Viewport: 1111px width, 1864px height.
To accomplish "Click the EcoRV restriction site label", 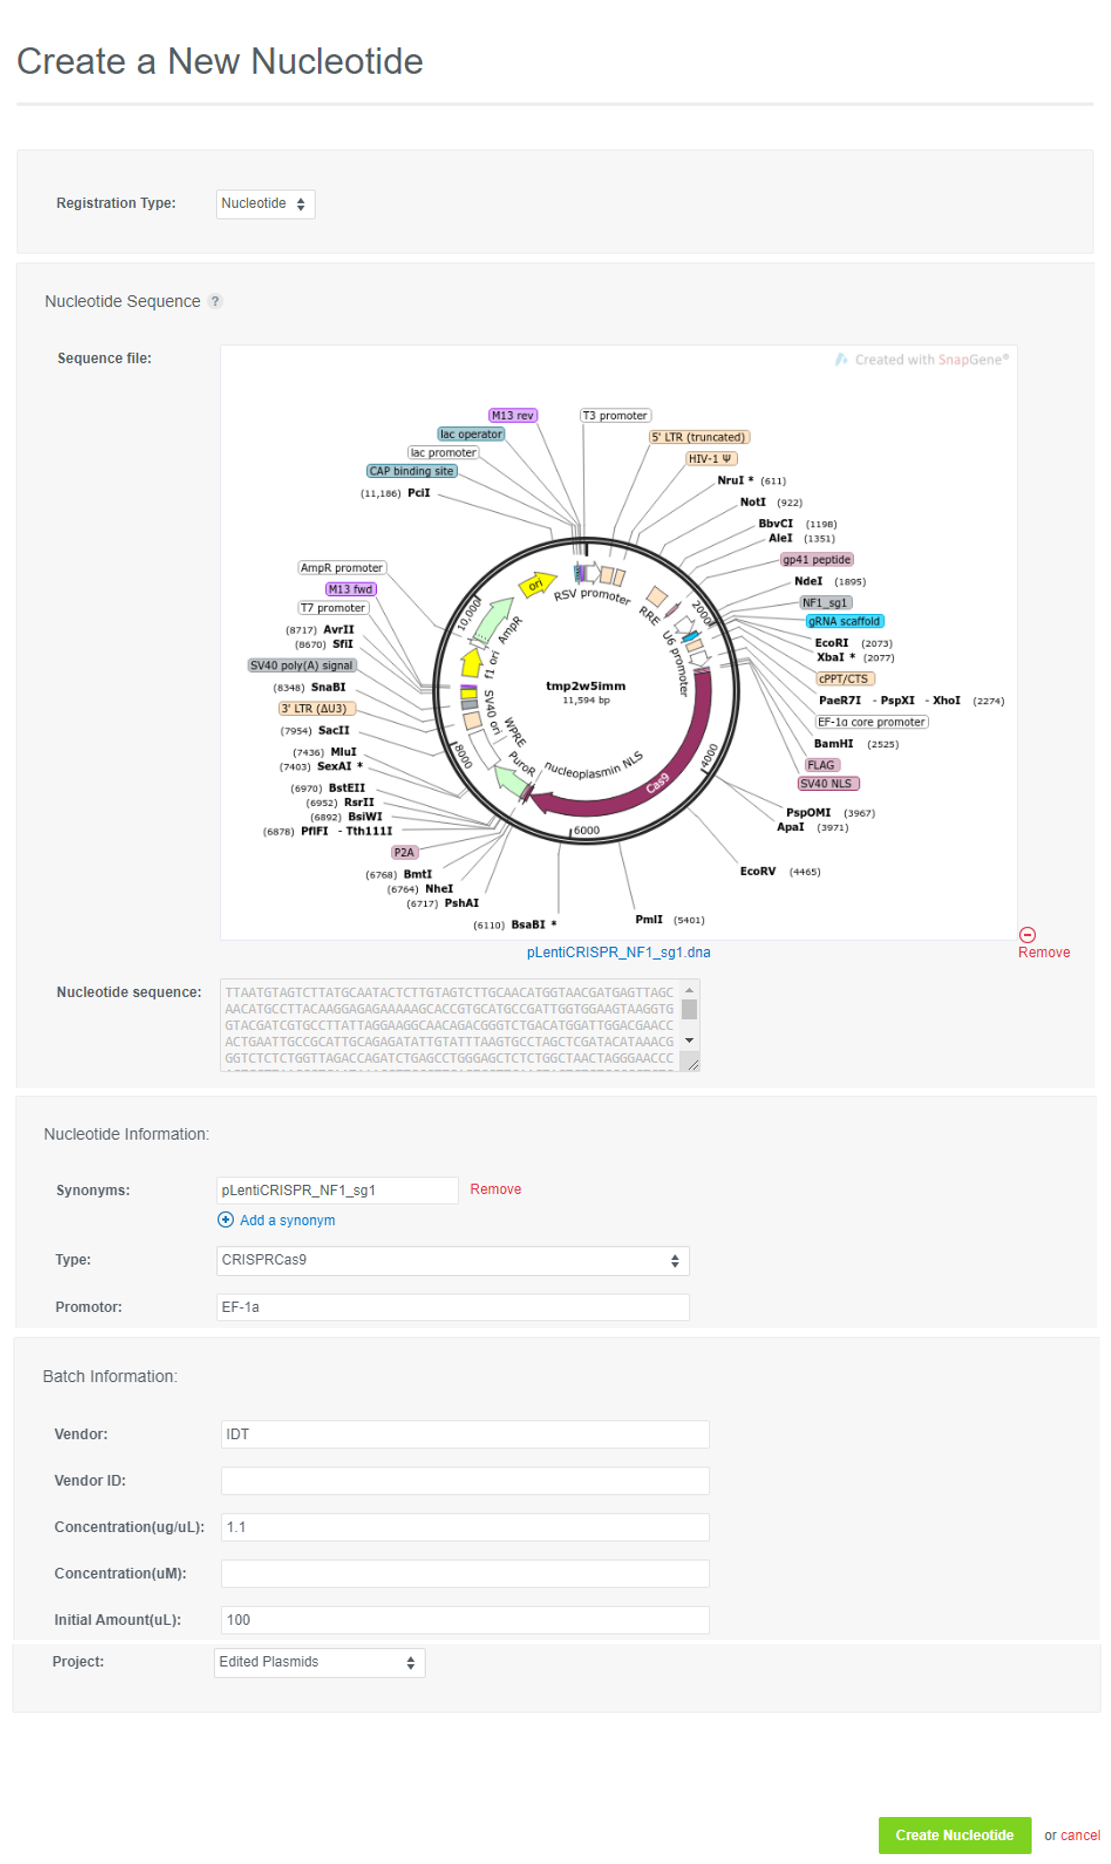I will 758,872.
